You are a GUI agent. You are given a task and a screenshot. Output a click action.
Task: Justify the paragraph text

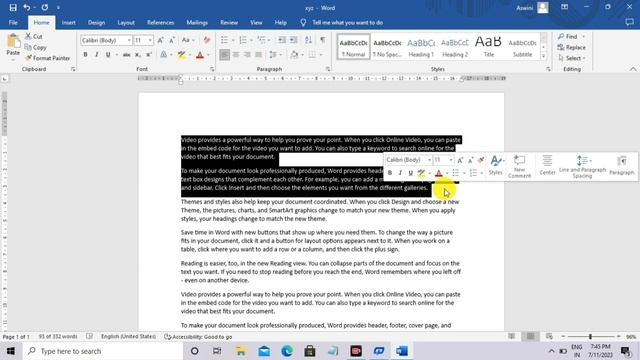coord(259,54)
